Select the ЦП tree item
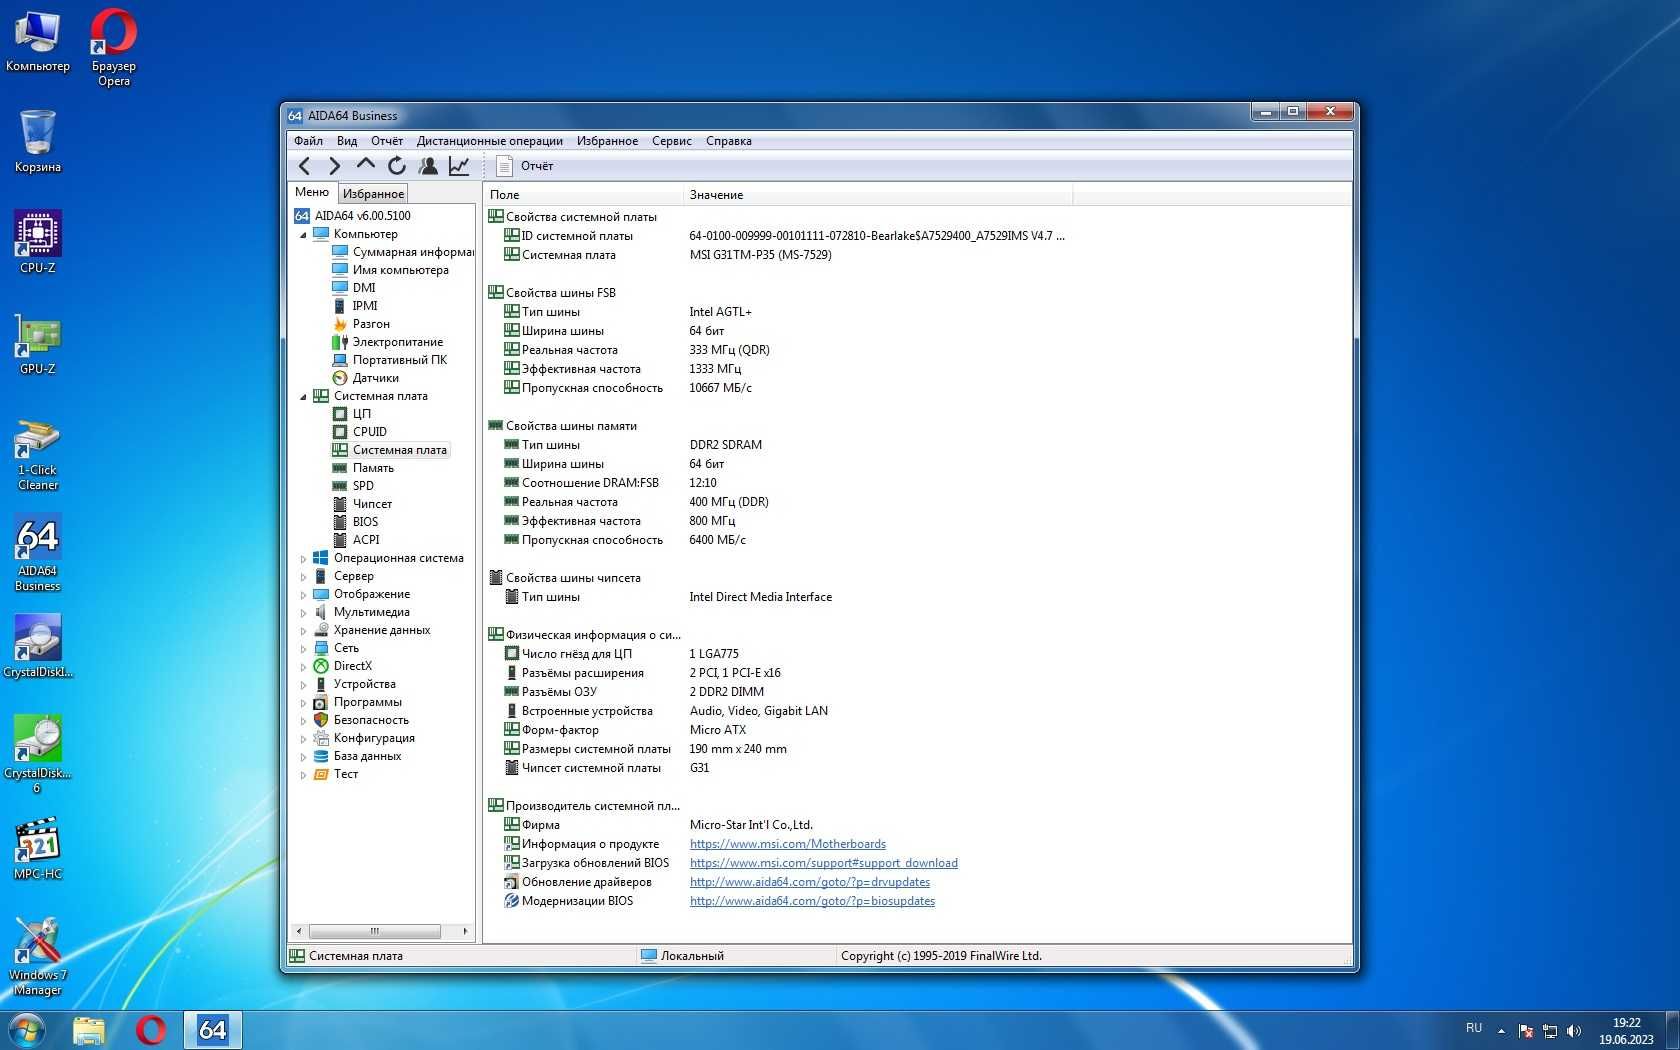The height and width of the screenshot is (1050, 1680). point(361,414)
